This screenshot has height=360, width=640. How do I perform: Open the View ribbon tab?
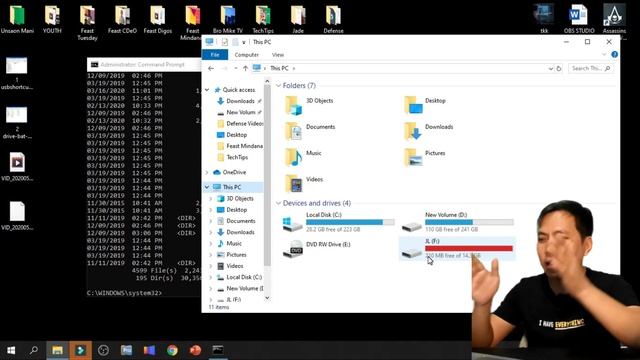(x=278, y=55)
